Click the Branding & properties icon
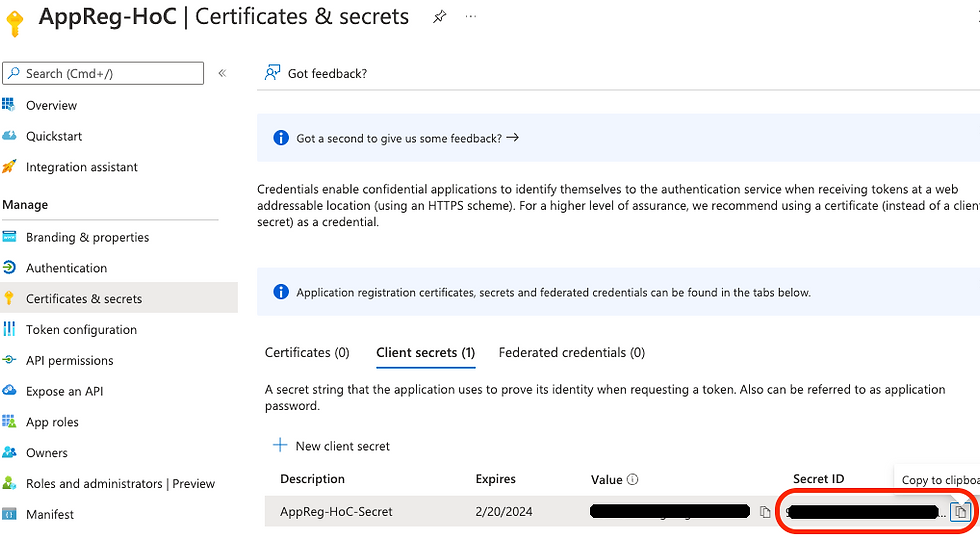Viewport: 980px width, 539px height. (x=9, y=237)
